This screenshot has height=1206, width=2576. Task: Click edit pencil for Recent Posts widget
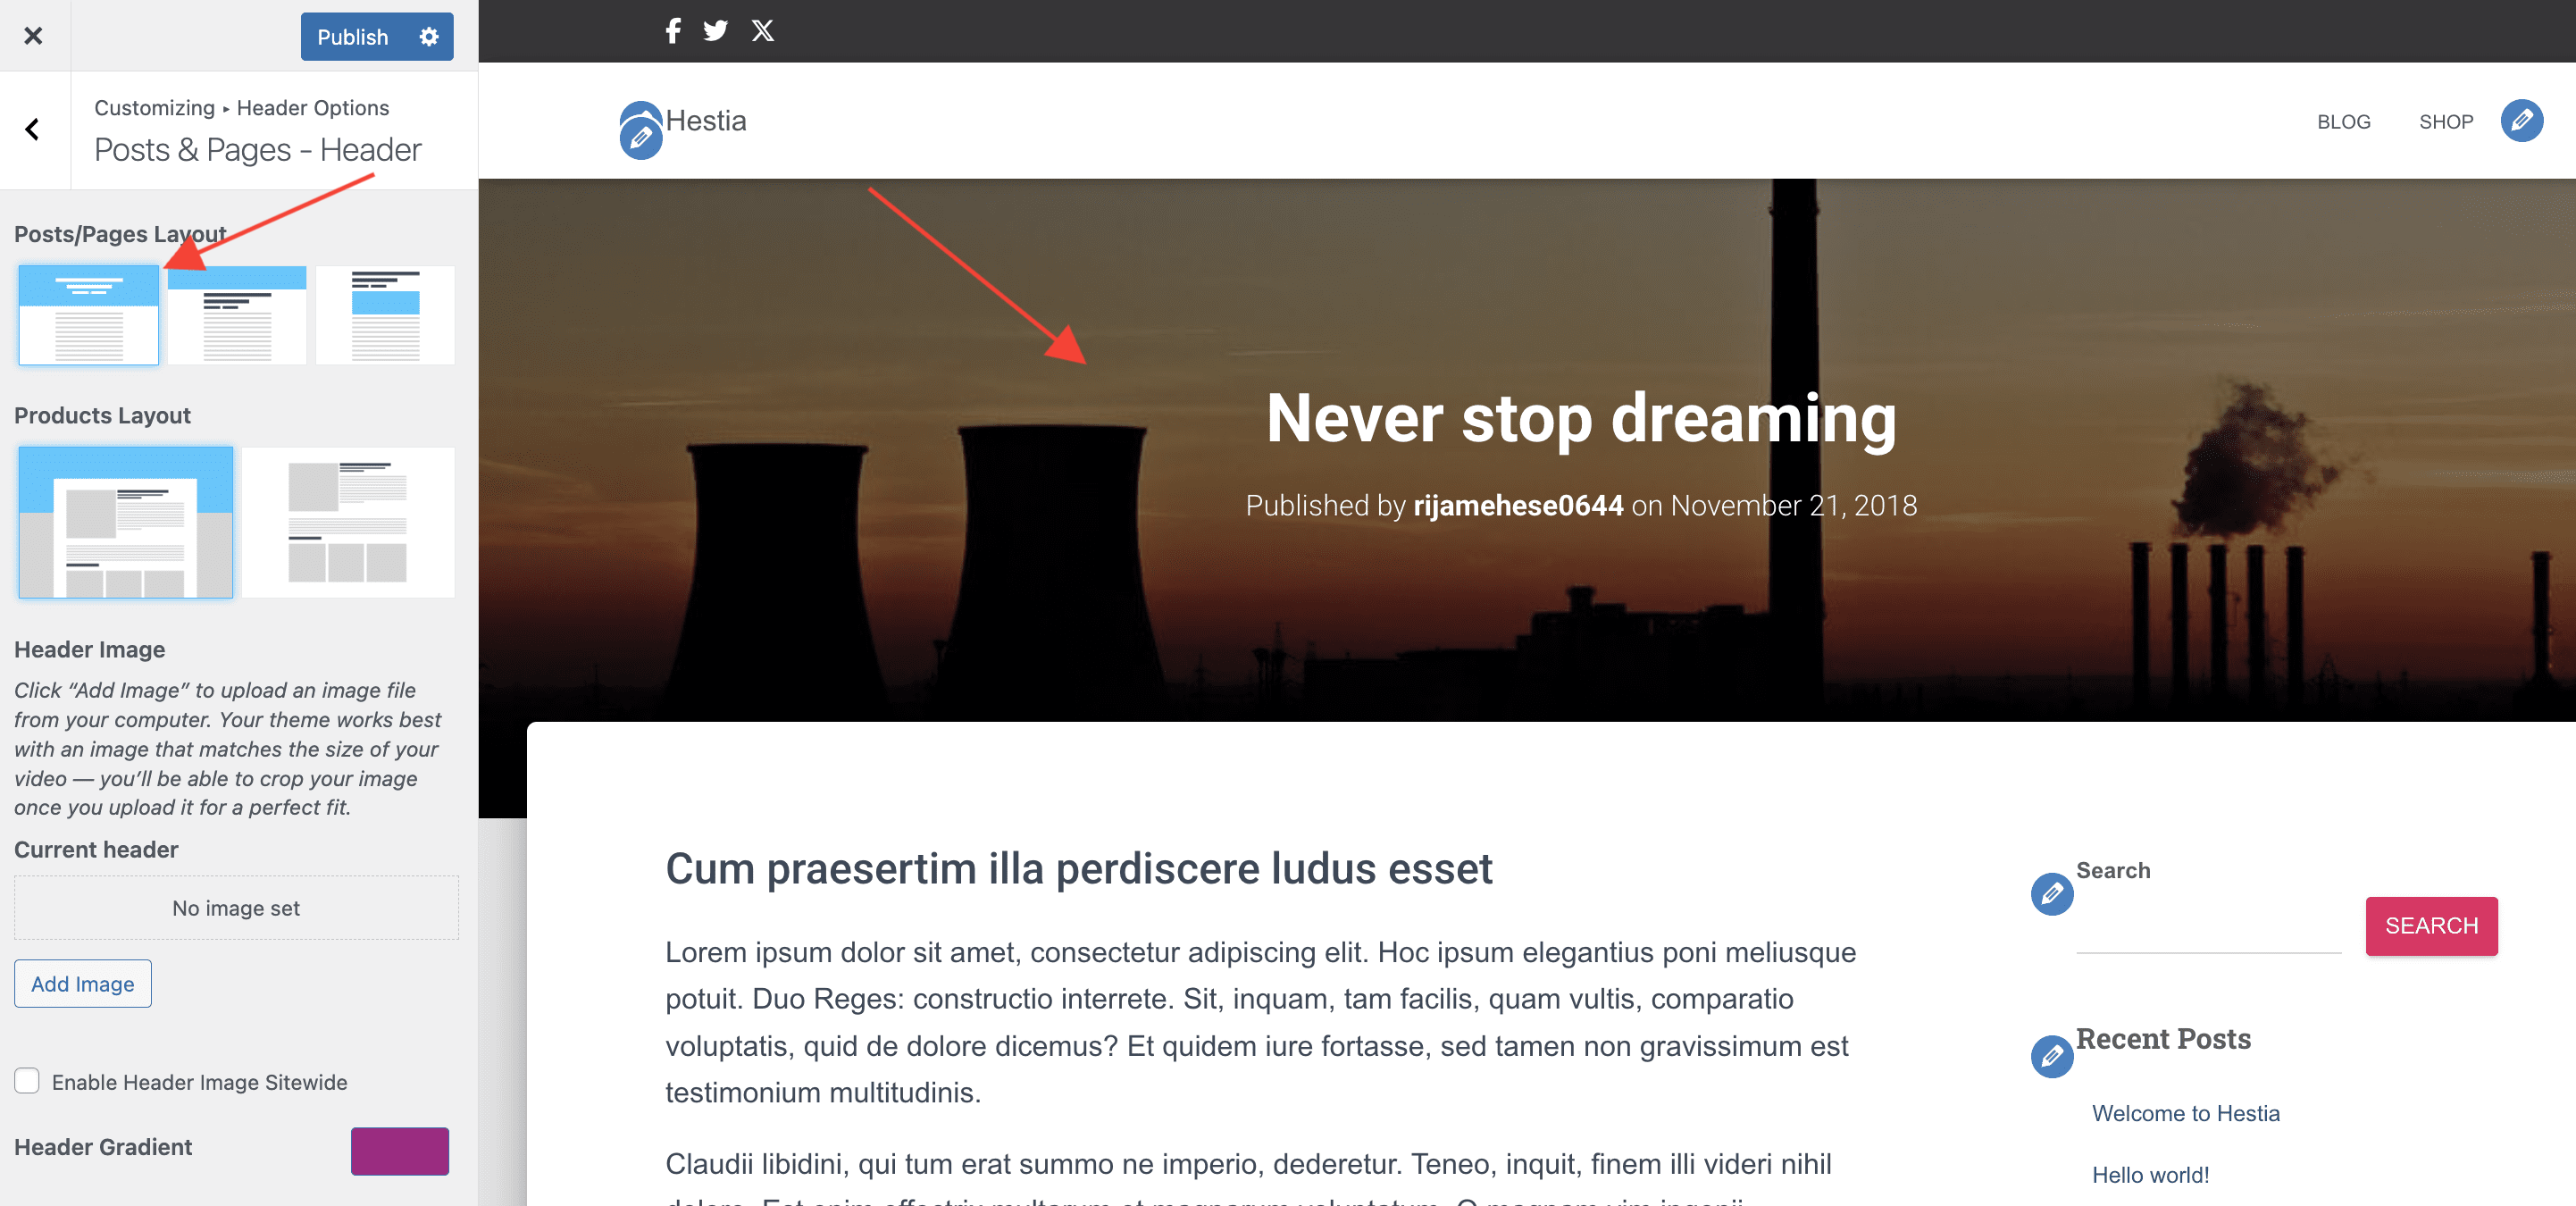pyautogui.click(x=2051, y=1056)
